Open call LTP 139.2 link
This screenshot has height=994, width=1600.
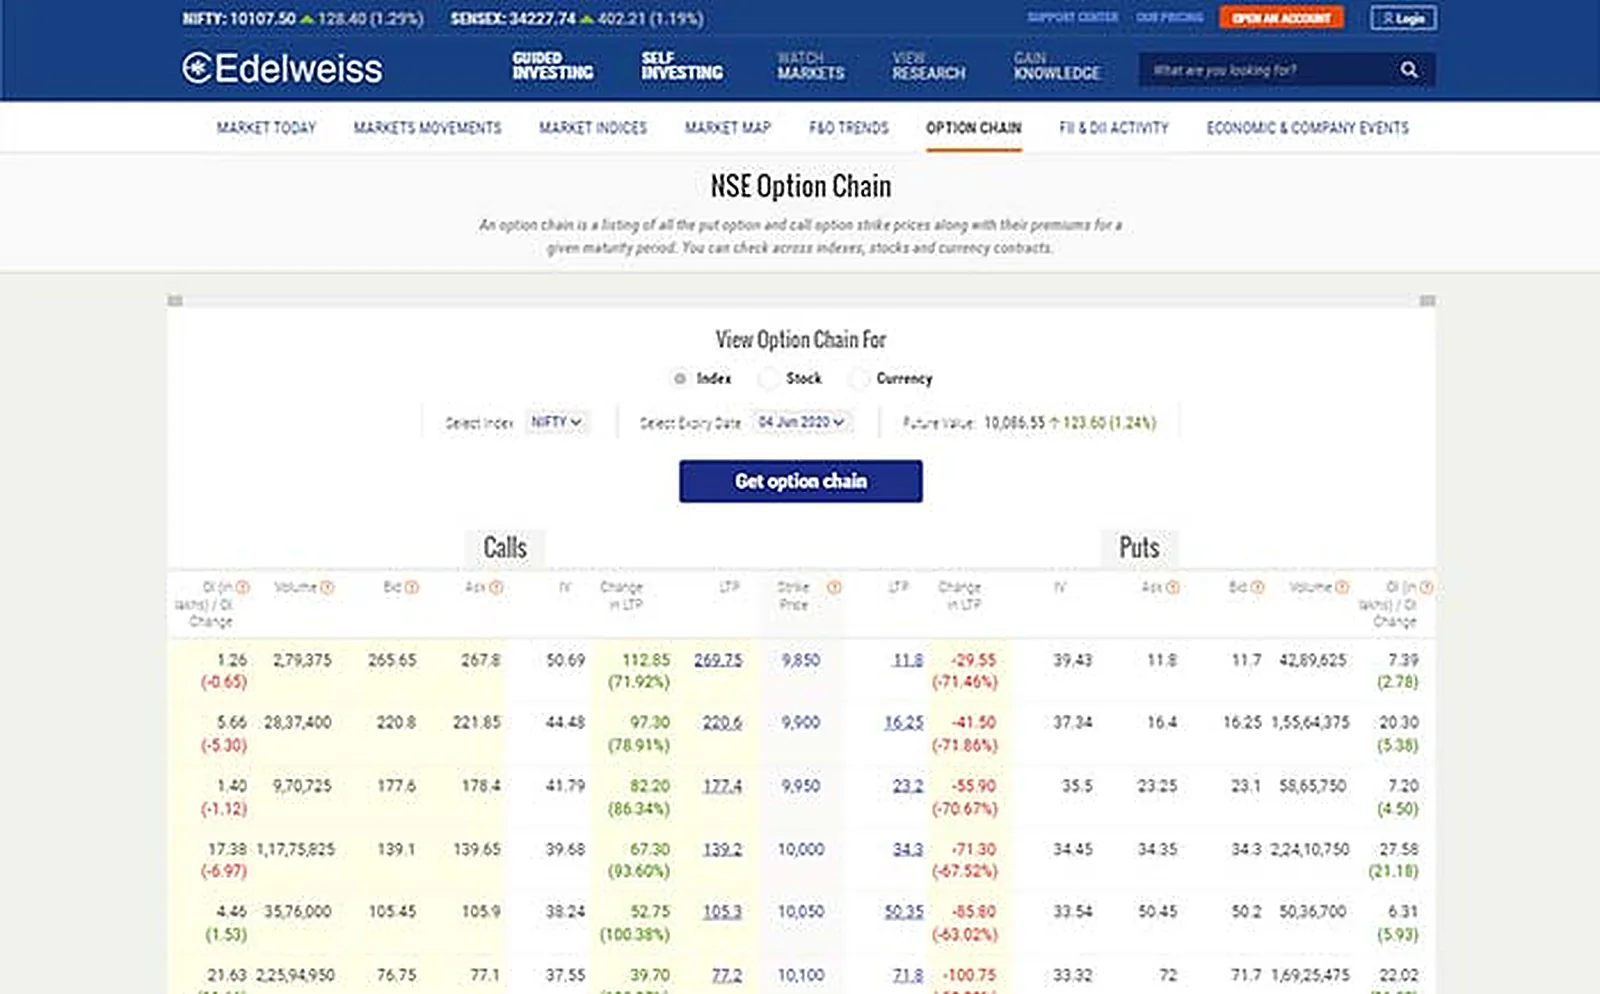722,849
